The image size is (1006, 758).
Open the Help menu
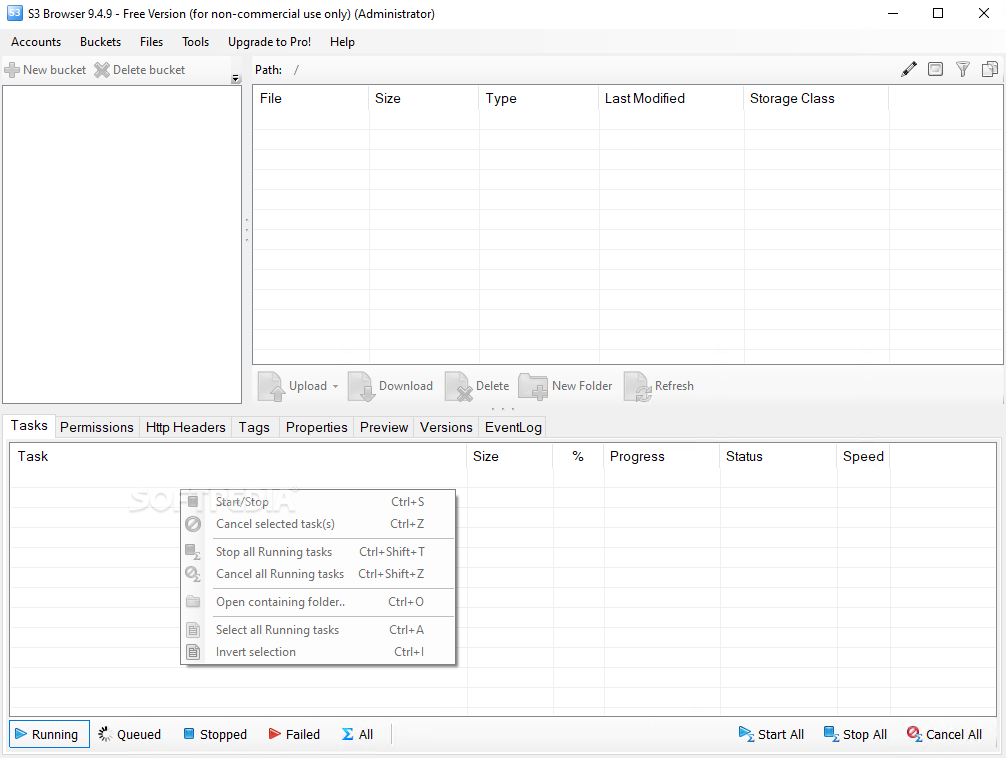(x=342, y=42)
